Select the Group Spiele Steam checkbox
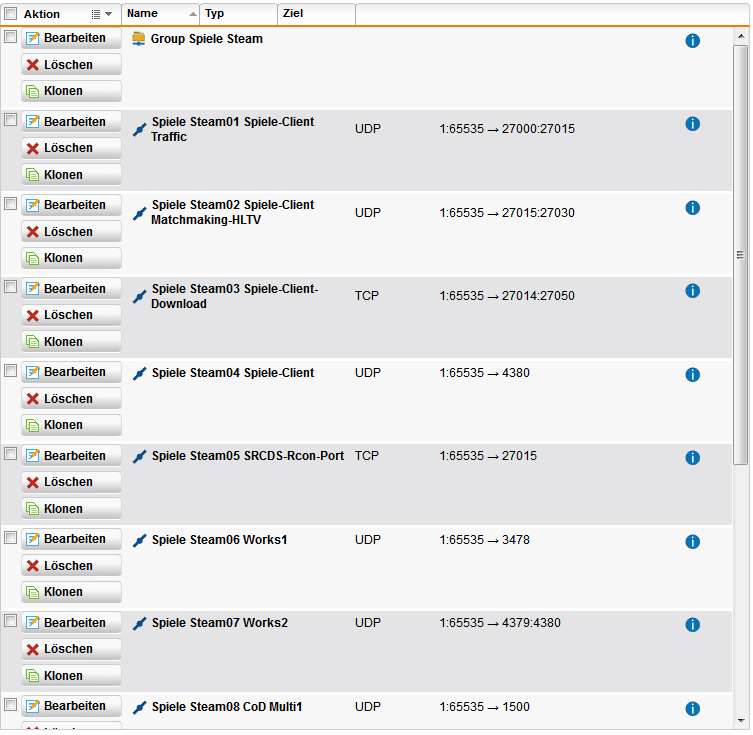753x735 pixels. tap(11, 36)
